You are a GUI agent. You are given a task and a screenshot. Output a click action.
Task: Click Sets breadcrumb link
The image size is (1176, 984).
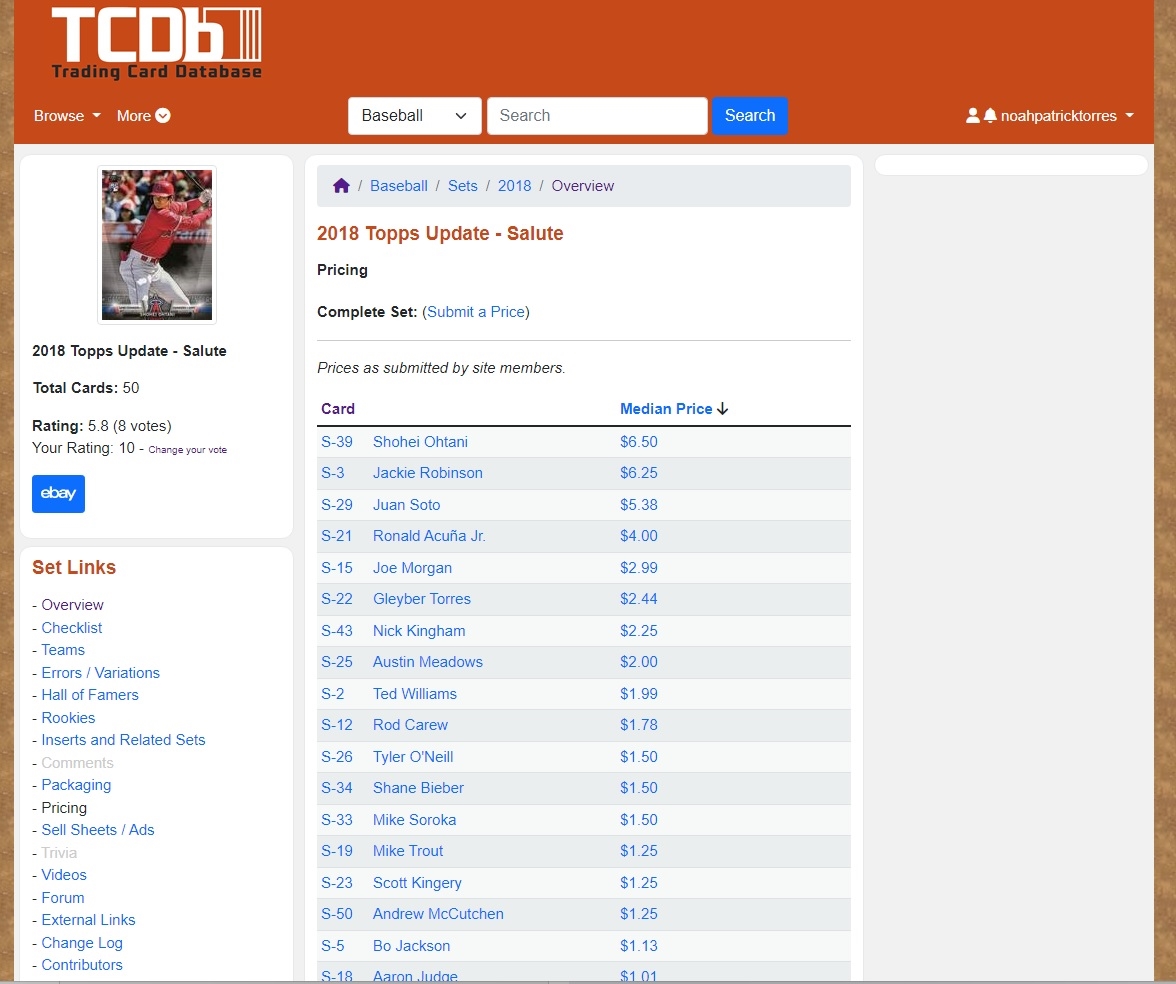463,186
